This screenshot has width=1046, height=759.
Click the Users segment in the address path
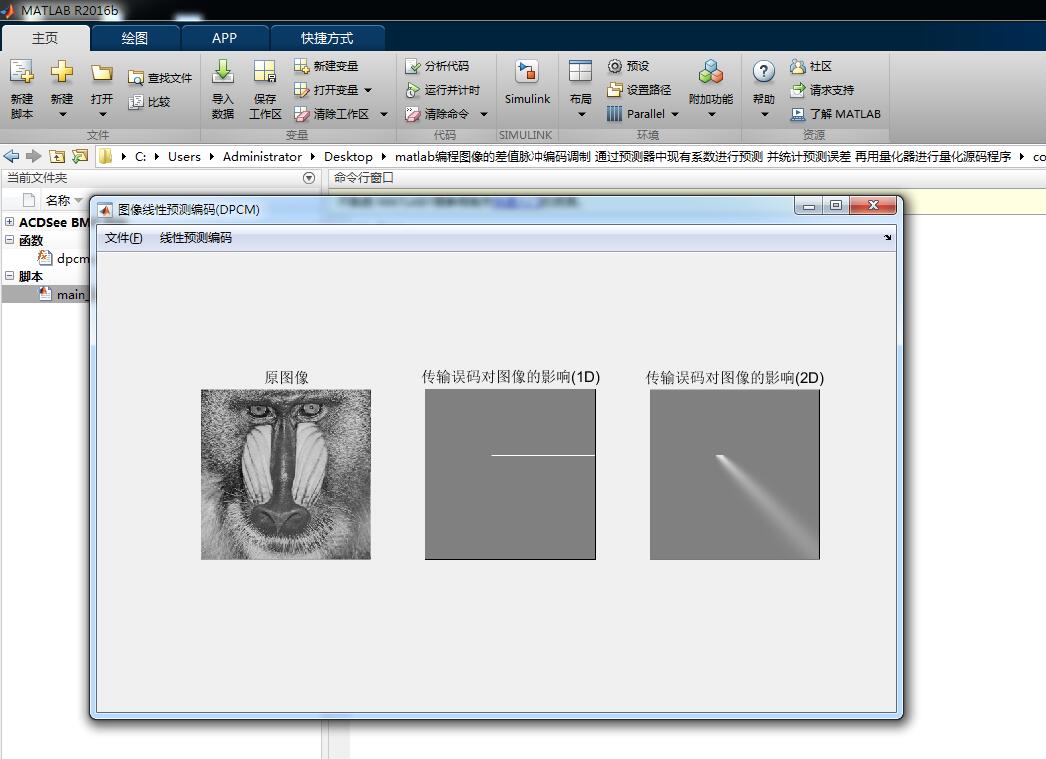coord(184,156)
